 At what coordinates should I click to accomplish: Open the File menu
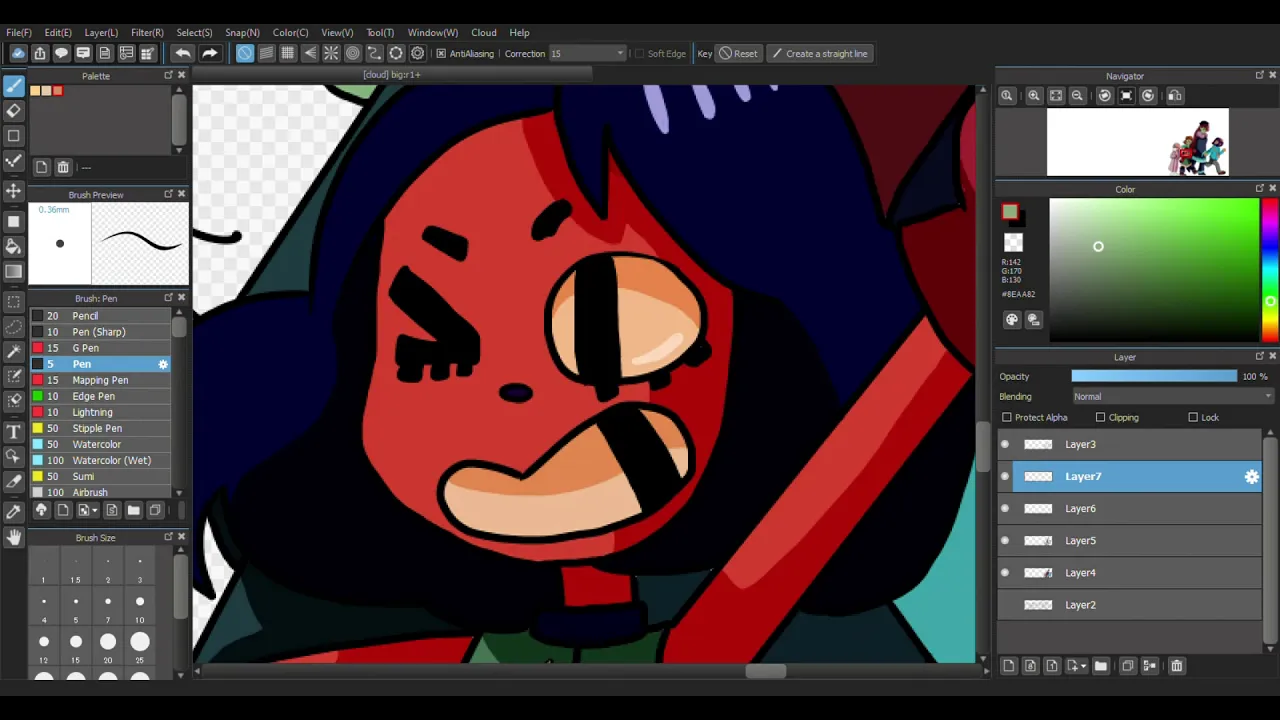click(18, 32)
